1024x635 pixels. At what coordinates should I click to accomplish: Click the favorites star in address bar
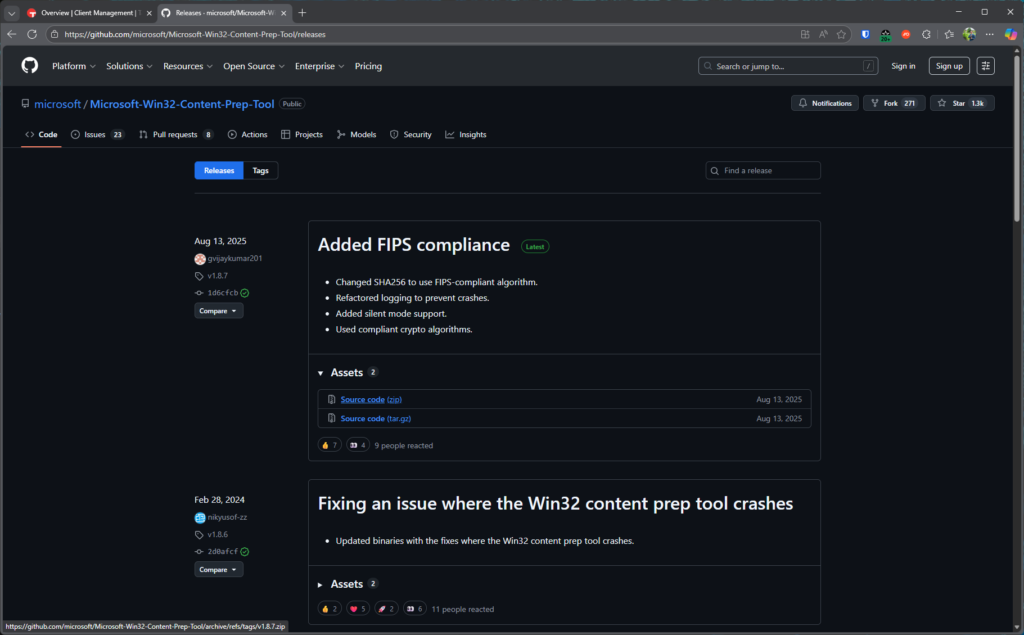841,34
